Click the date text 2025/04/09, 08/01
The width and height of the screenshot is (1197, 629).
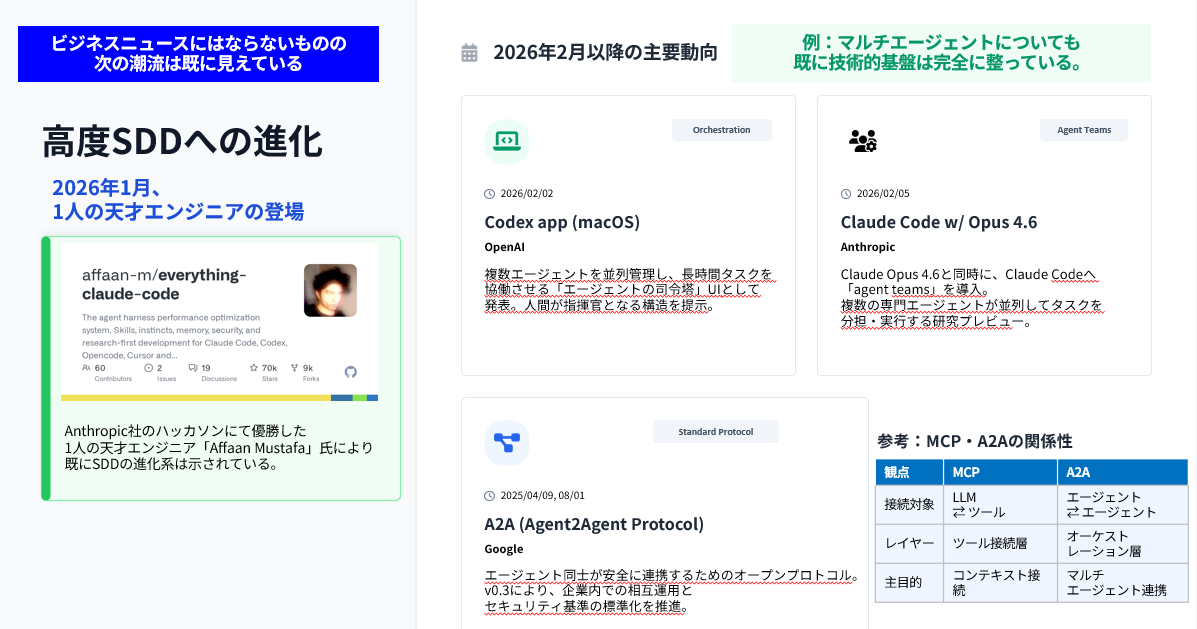coord(543,496)
